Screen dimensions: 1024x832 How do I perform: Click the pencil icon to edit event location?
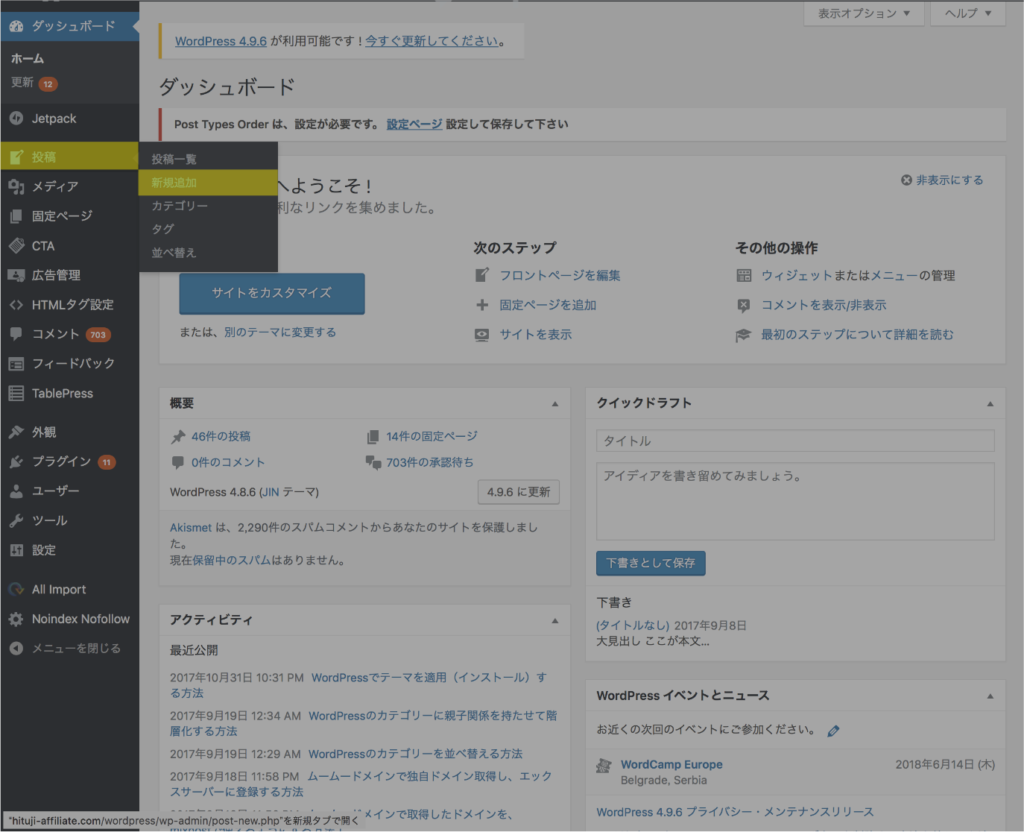[x=833, y=731]
